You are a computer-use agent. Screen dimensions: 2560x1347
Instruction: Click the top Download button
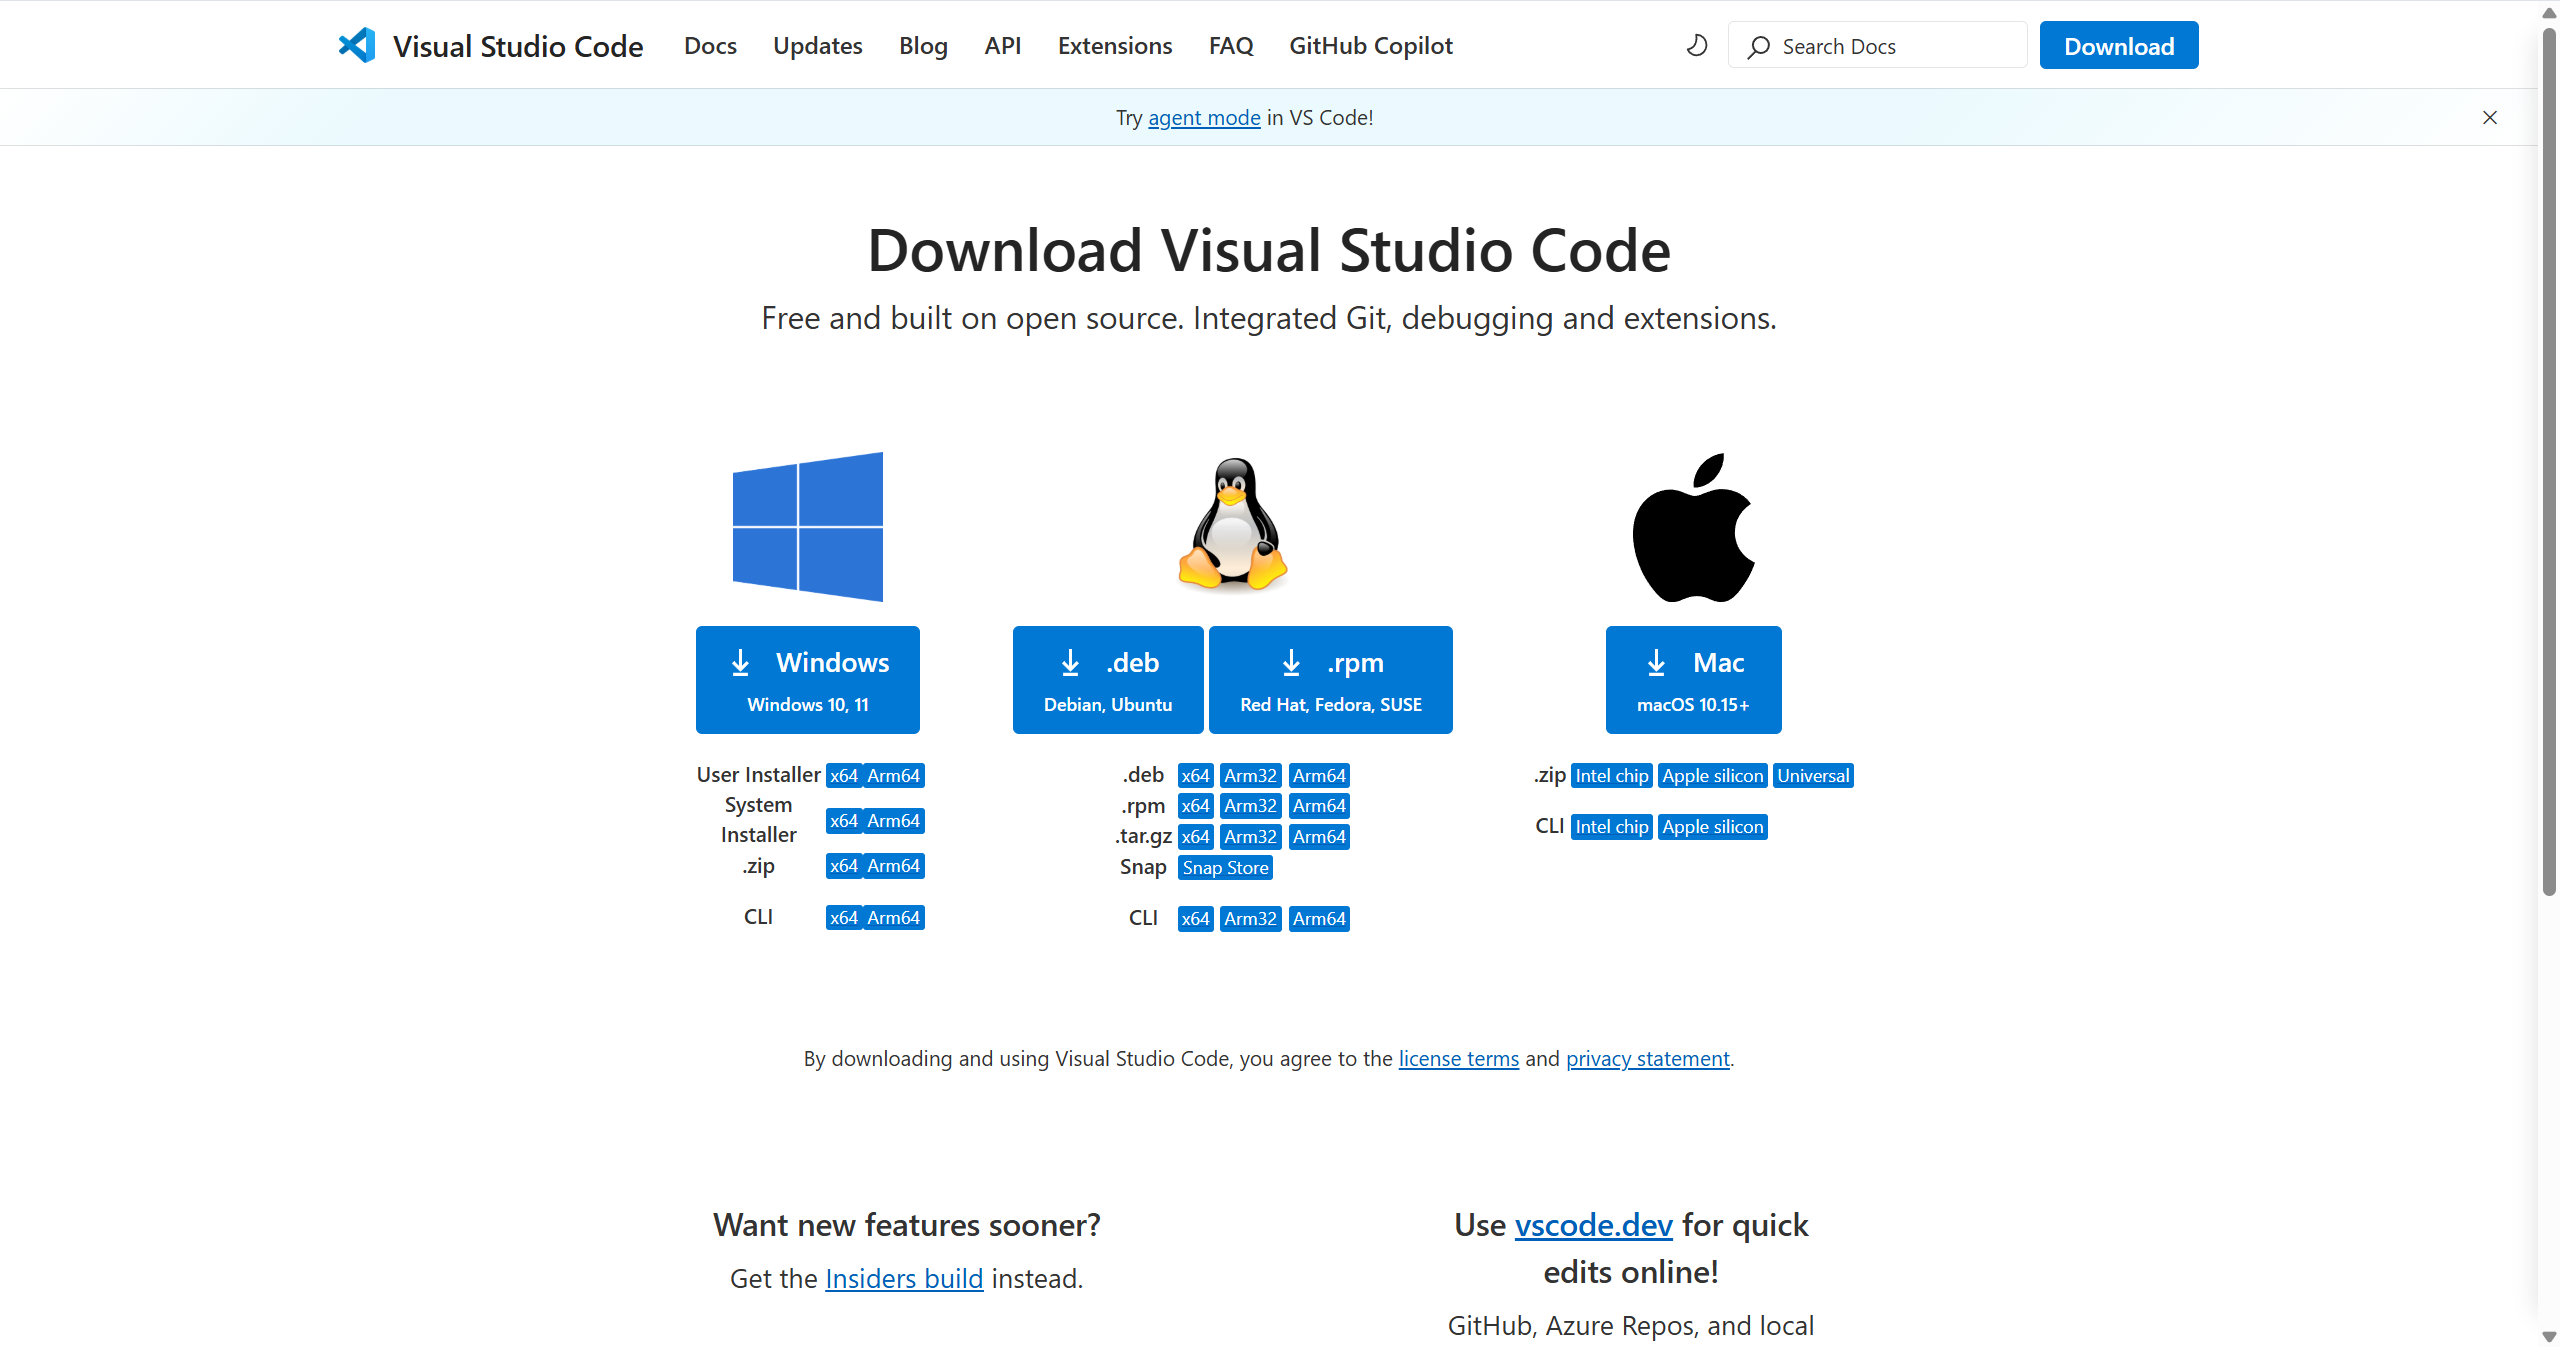pos(2119,46)
